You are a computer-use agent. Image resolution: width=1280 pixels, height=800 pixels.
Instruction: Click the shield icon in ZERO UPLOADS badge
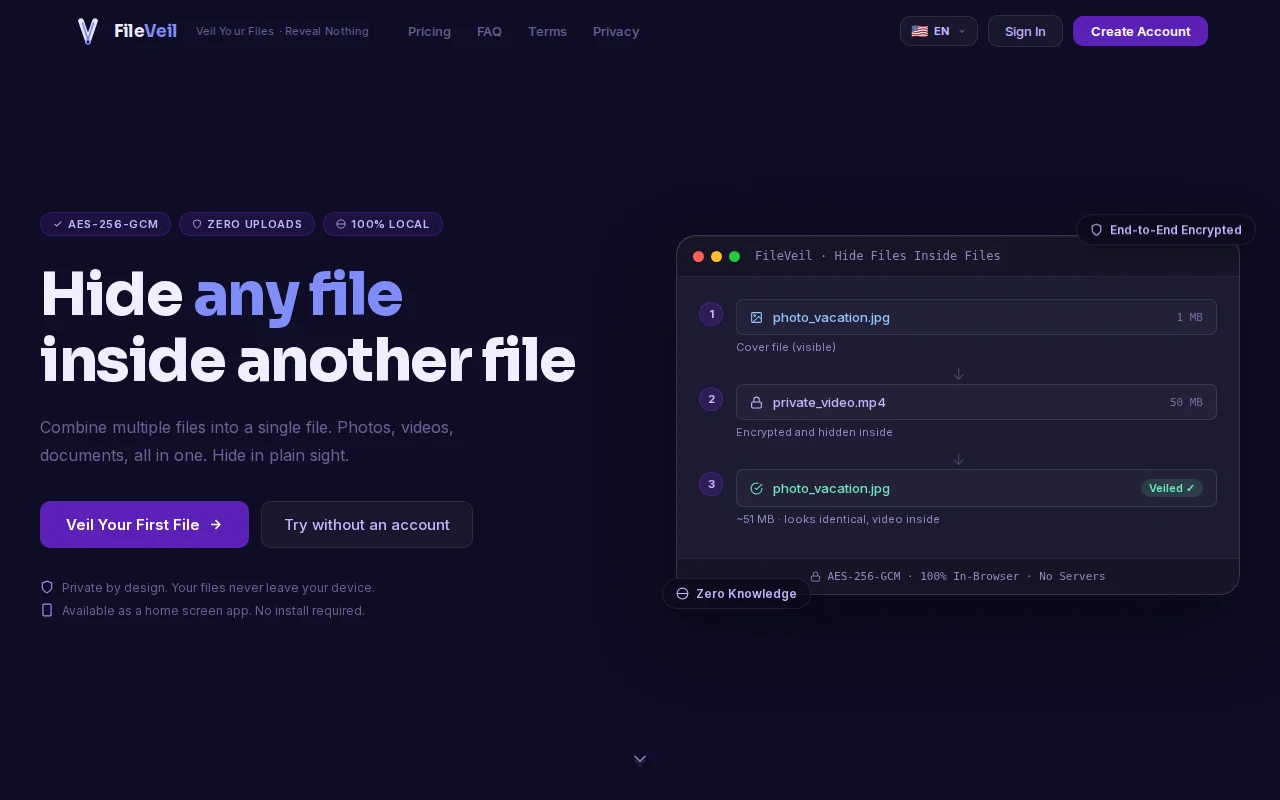(197, 224)
